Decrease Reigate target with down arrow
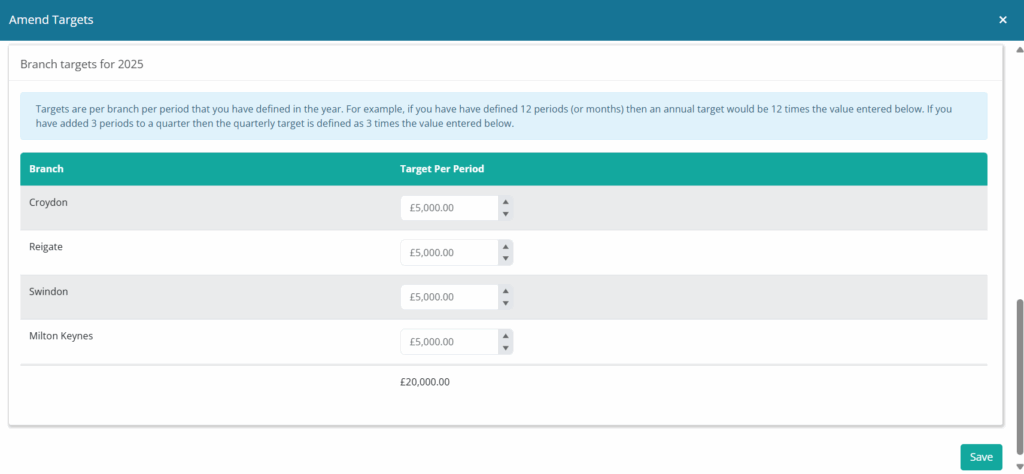The width and height of the screenshot is (1024, 474). coord(506,259)
